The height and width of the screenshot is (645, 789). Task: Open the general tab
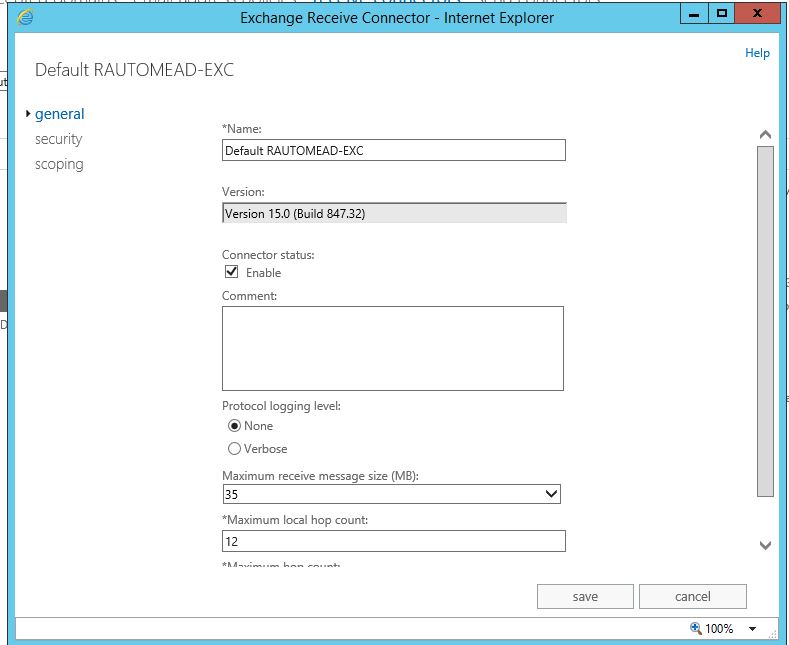pyautogui.click(x=59, y=114)
